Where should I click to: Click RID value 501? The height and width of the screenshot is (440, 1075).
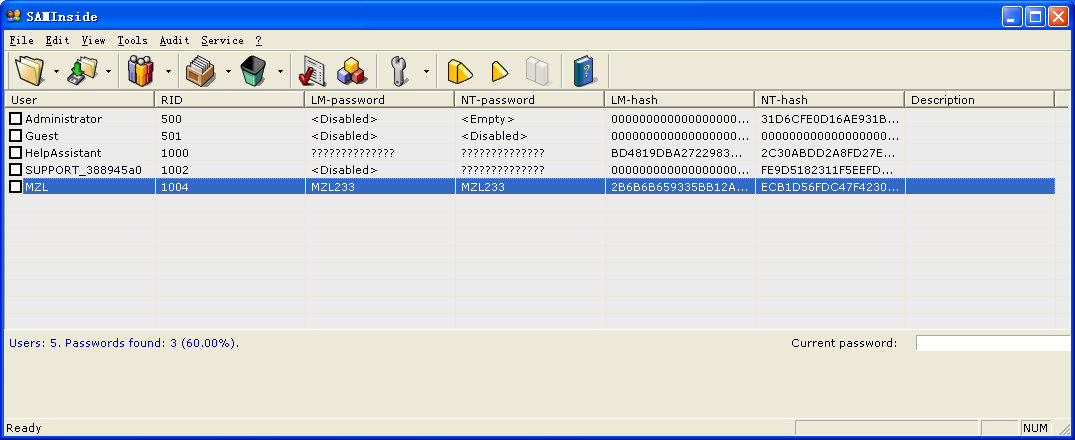tap(171, 136)
